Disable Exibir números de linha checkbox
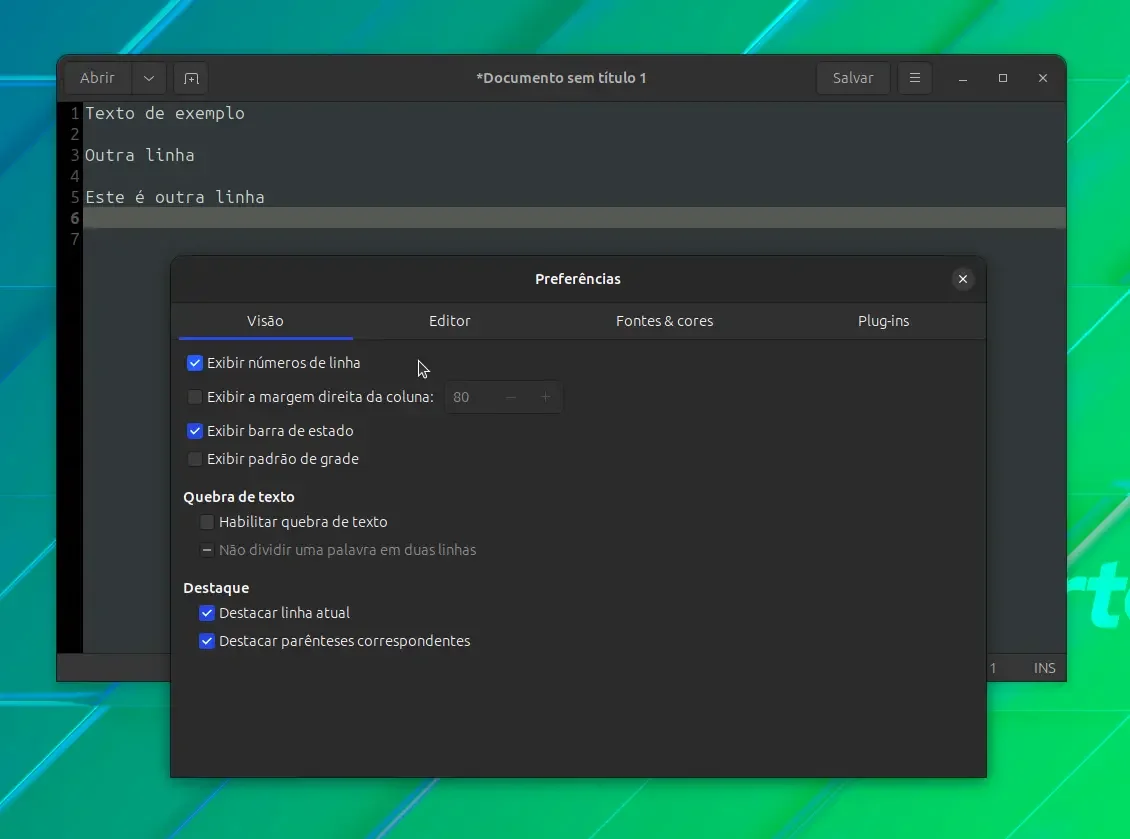The height and width of the screenshot is (839, 1130). (195, 363)
